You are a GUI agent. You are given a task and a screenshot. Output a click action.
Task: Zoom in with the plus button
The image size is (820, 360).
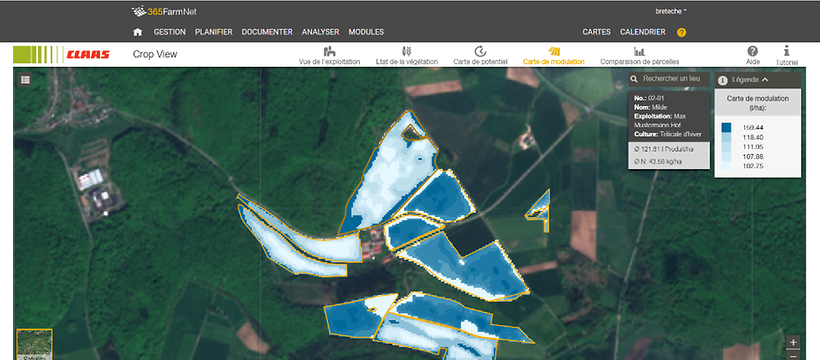pyautogui.click(x=793, y=342)
